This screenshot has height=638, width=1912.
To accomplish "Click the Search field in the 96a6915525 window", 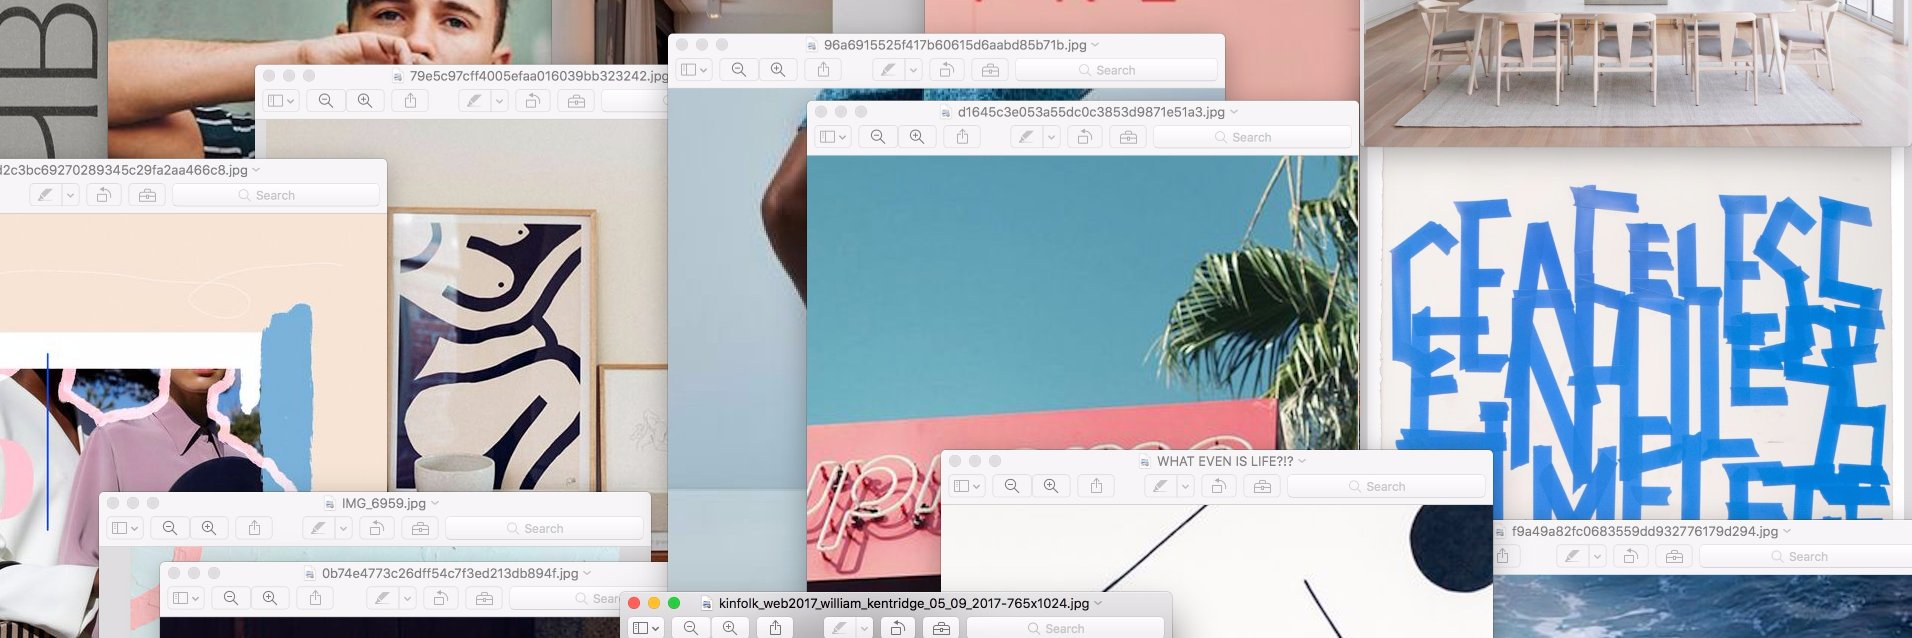I will [x=1116, y=70].
